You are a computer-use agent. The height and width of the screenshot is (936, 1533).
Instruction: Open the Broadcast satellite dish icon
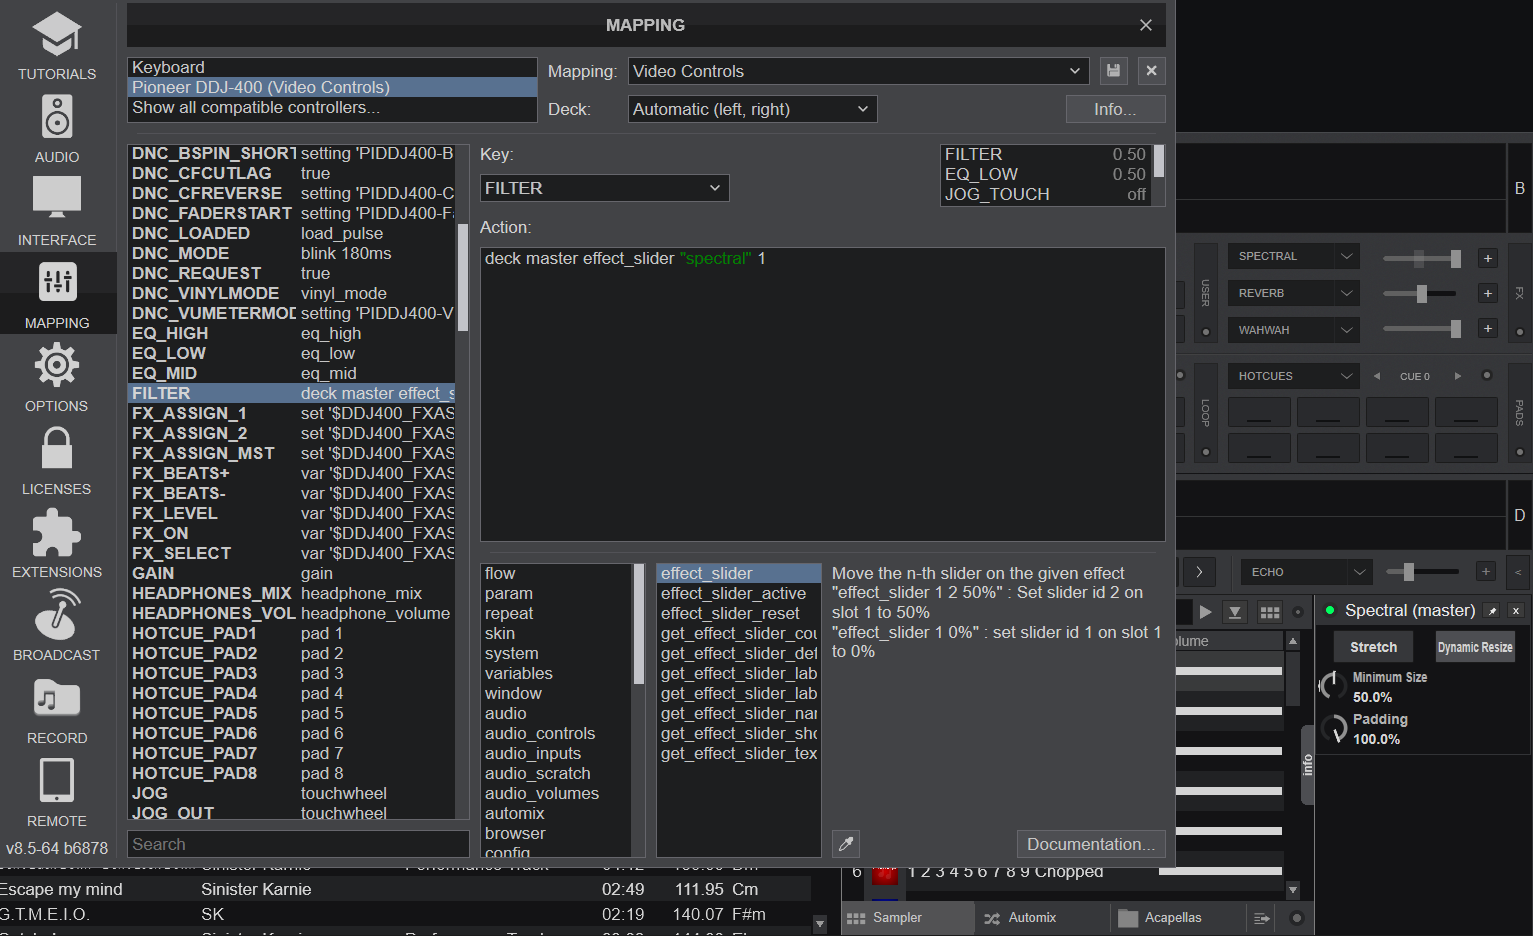[x=57, y=614]
